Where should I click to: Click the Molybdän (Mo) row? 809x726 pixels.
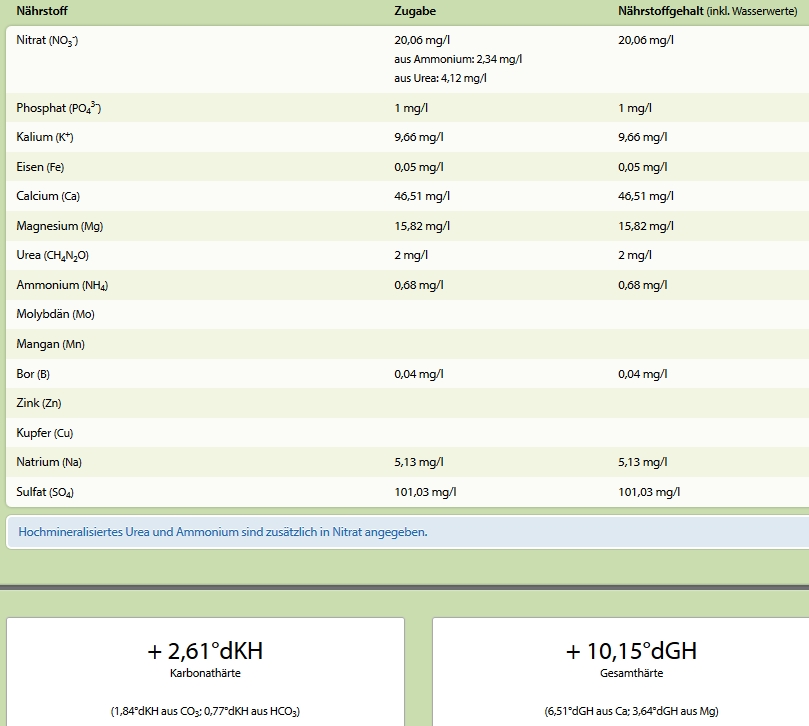point(408,314)
